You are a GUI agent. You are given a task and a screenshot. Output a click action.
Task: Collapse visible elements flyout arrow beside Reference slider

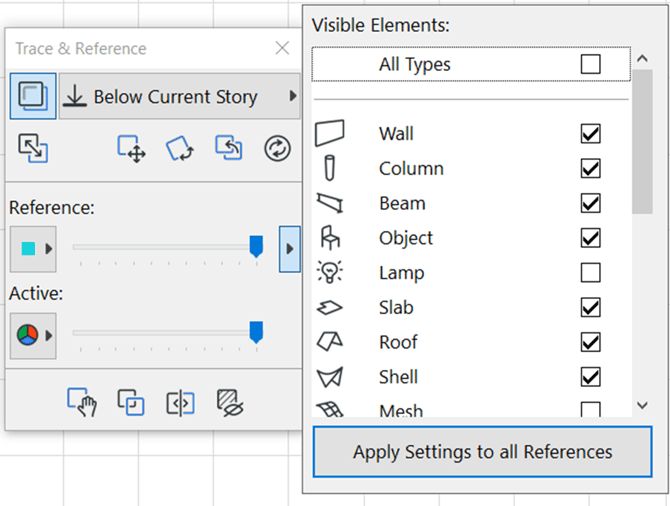click(289, 249)
